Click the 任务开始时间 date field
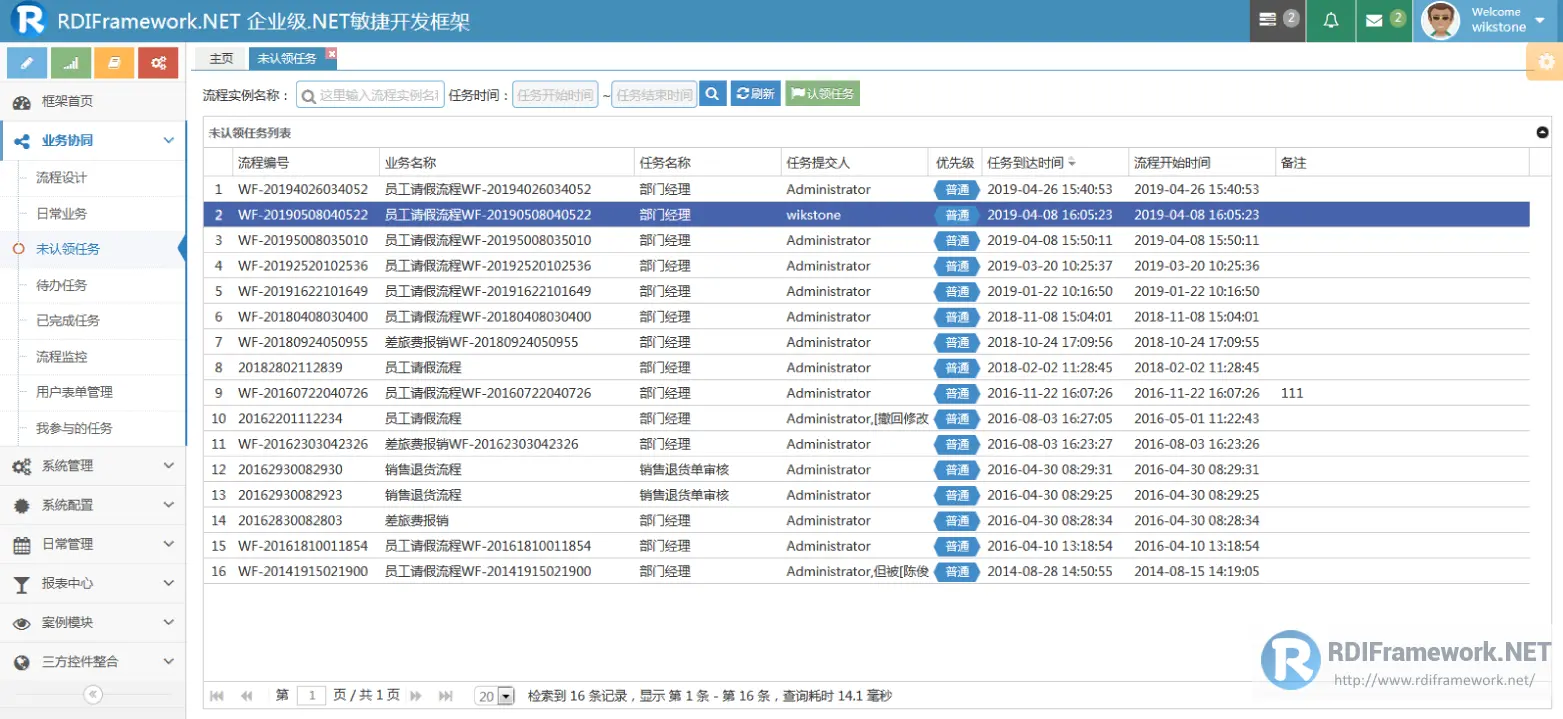 (x=555, y=95)
